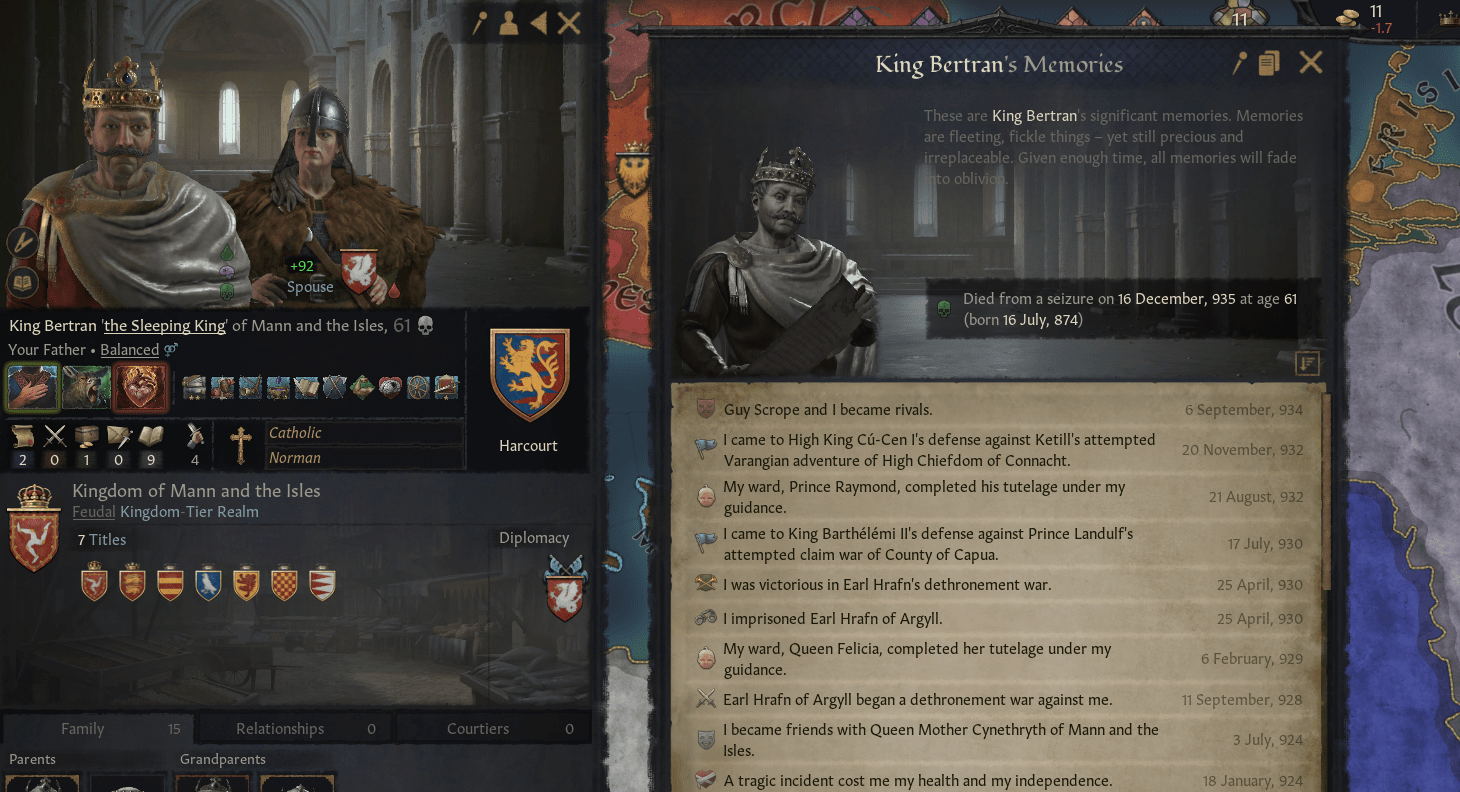Open the Courtiers tab
Viewport: 1460px width, 792px height.
click(x=494, y=729)
